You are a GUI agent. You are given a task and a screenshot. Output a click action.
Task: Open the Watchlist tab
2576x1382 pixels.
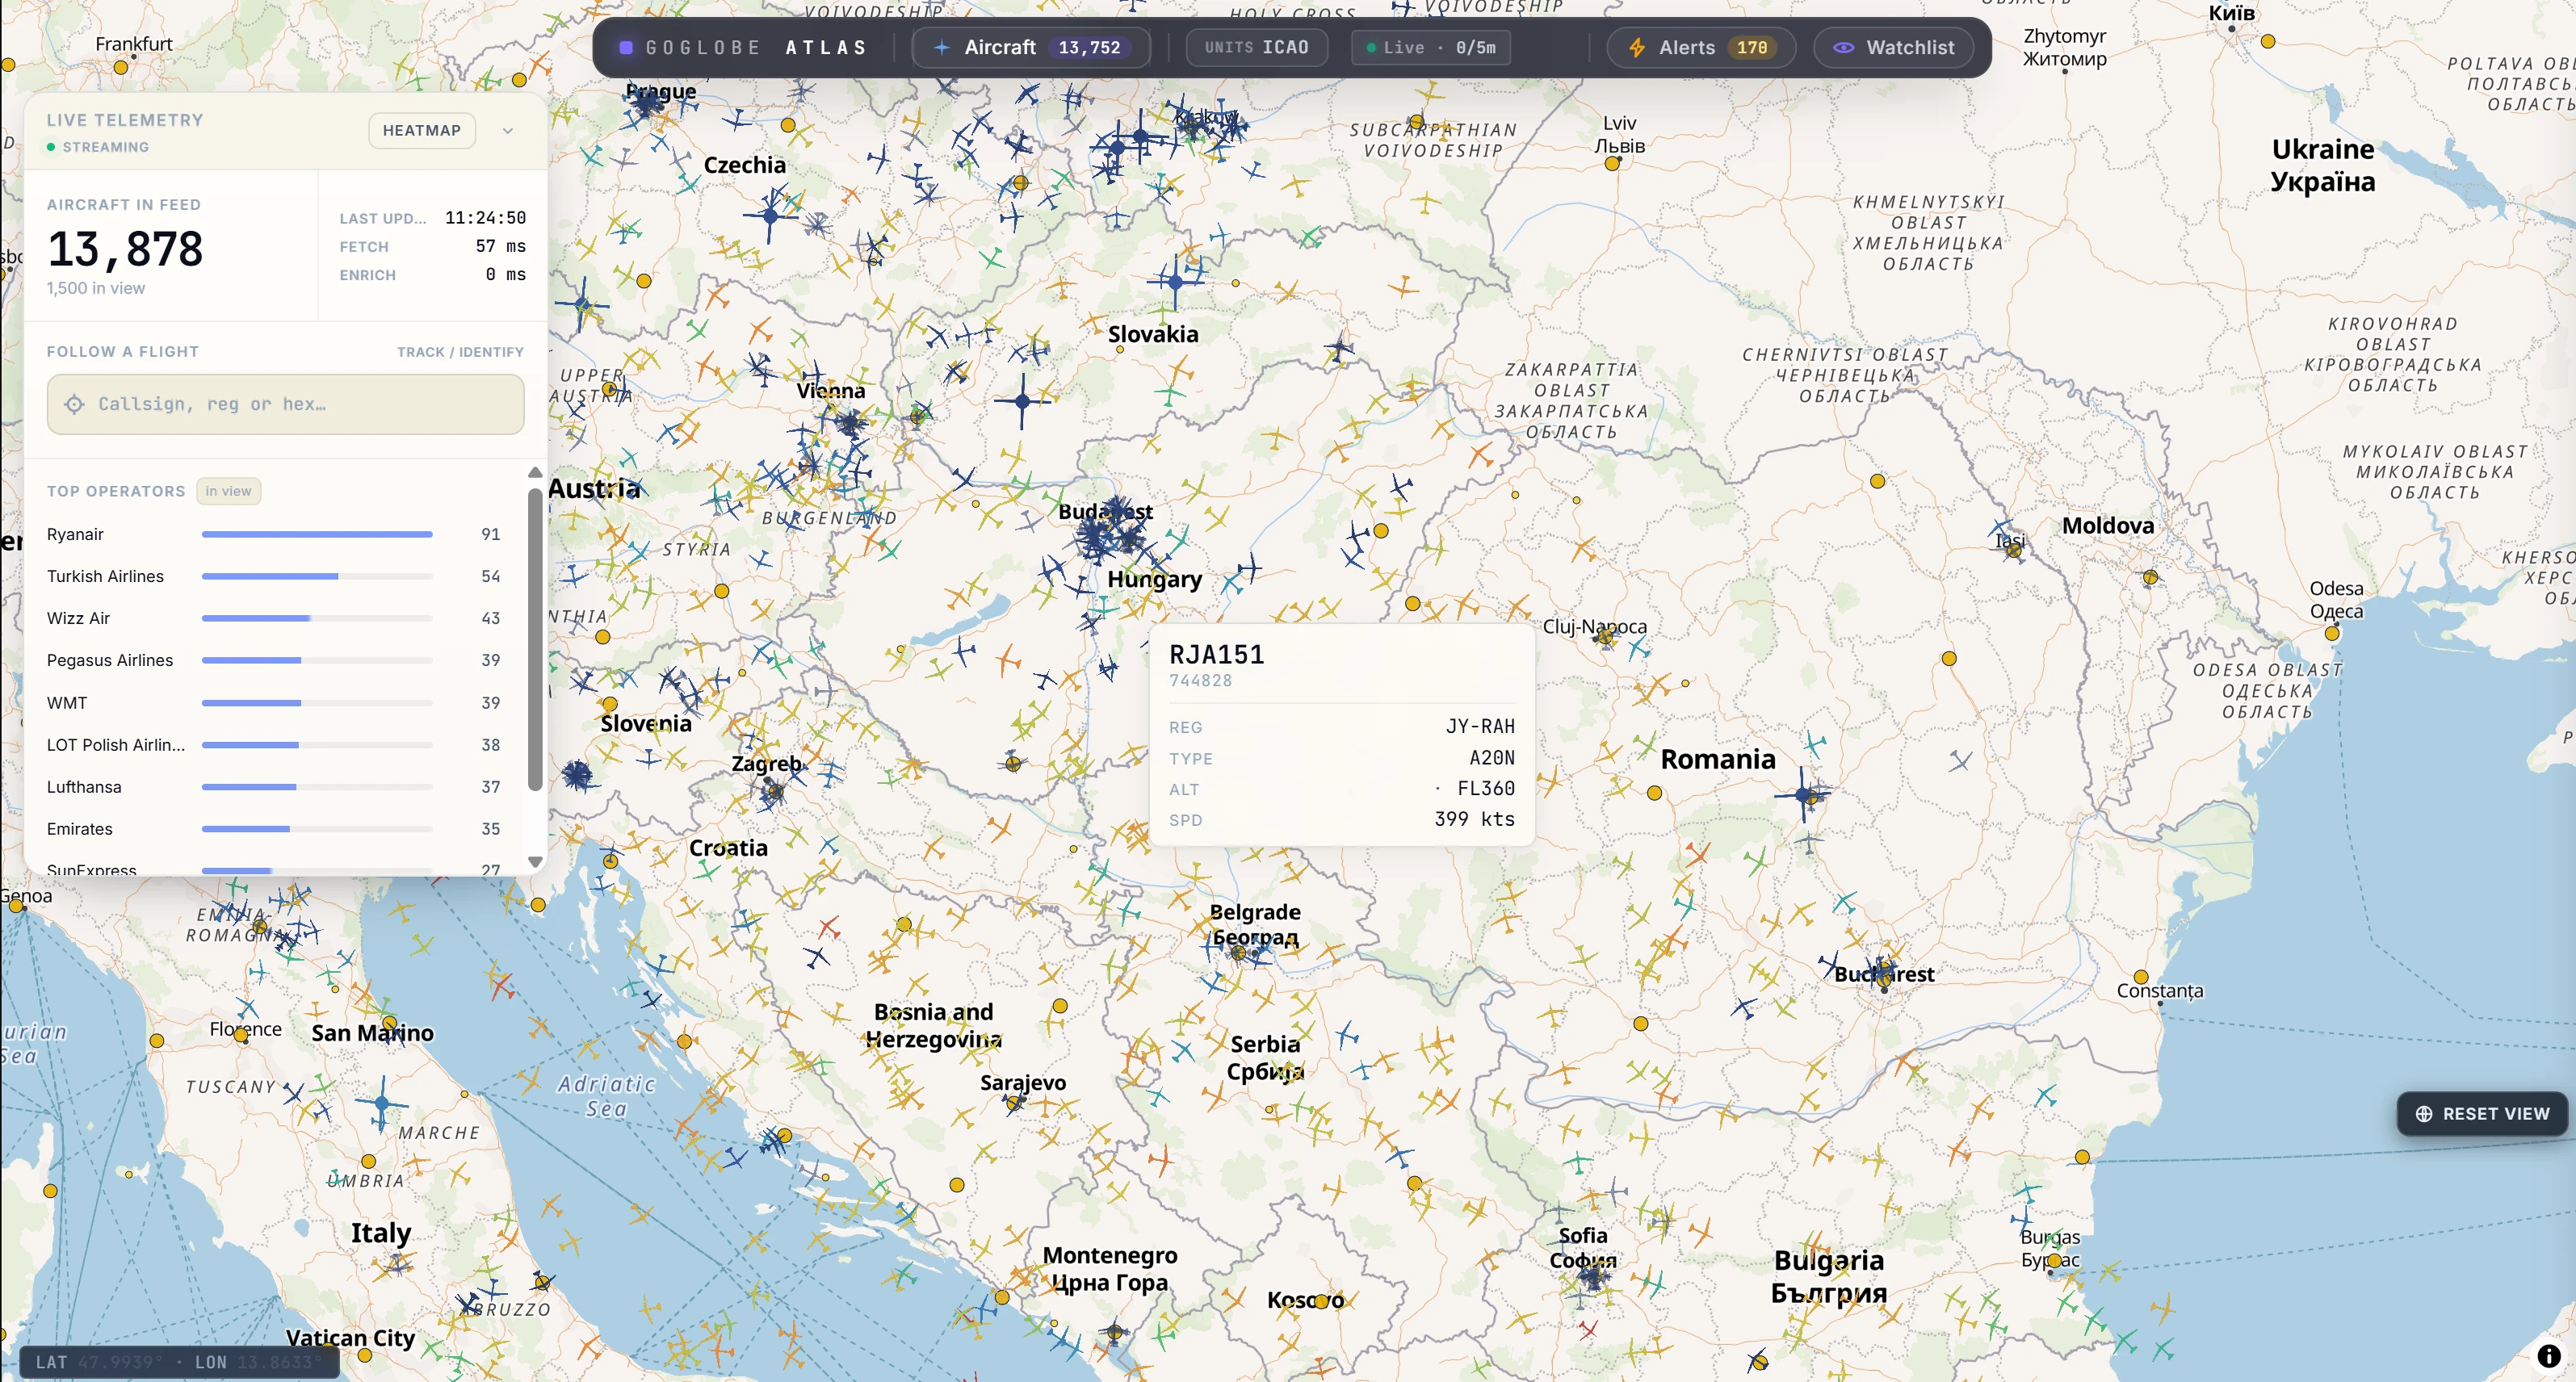point(1894,48)
